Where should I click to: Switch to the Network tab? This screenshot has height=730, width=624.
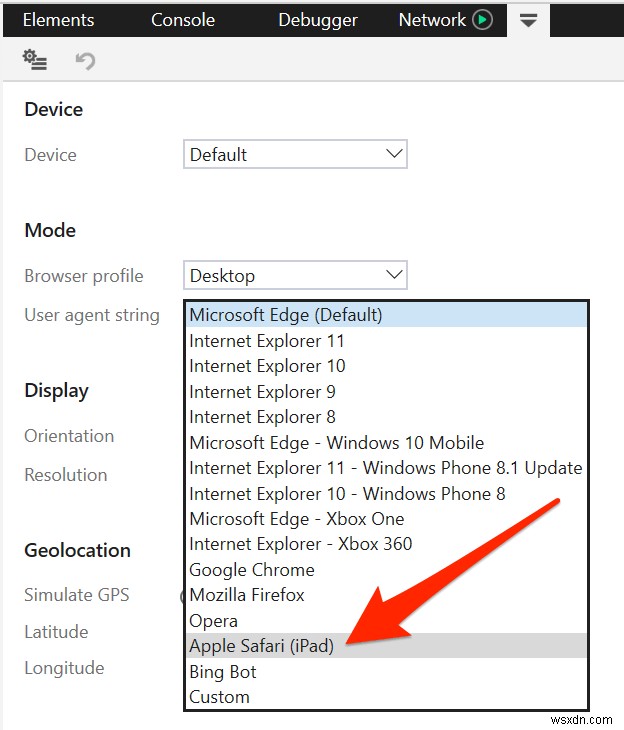pos(432,20)
